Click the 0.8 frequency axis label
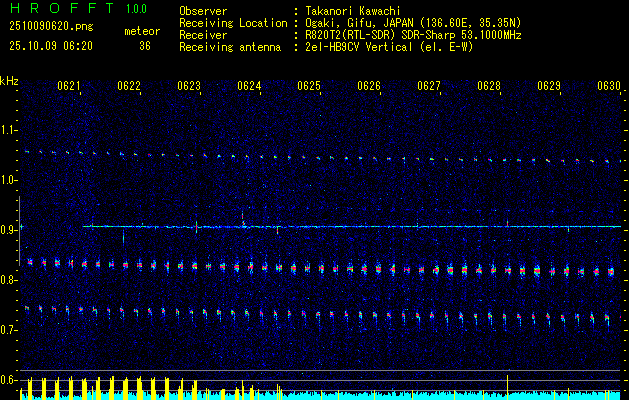This screenshot has height=400, width=629. coord(8,280)
